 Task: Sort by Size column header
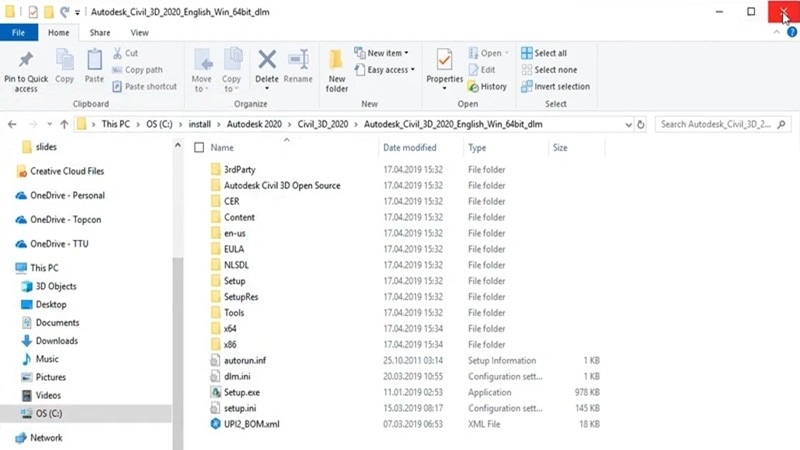pyautogui.click(x=560, y=147)
